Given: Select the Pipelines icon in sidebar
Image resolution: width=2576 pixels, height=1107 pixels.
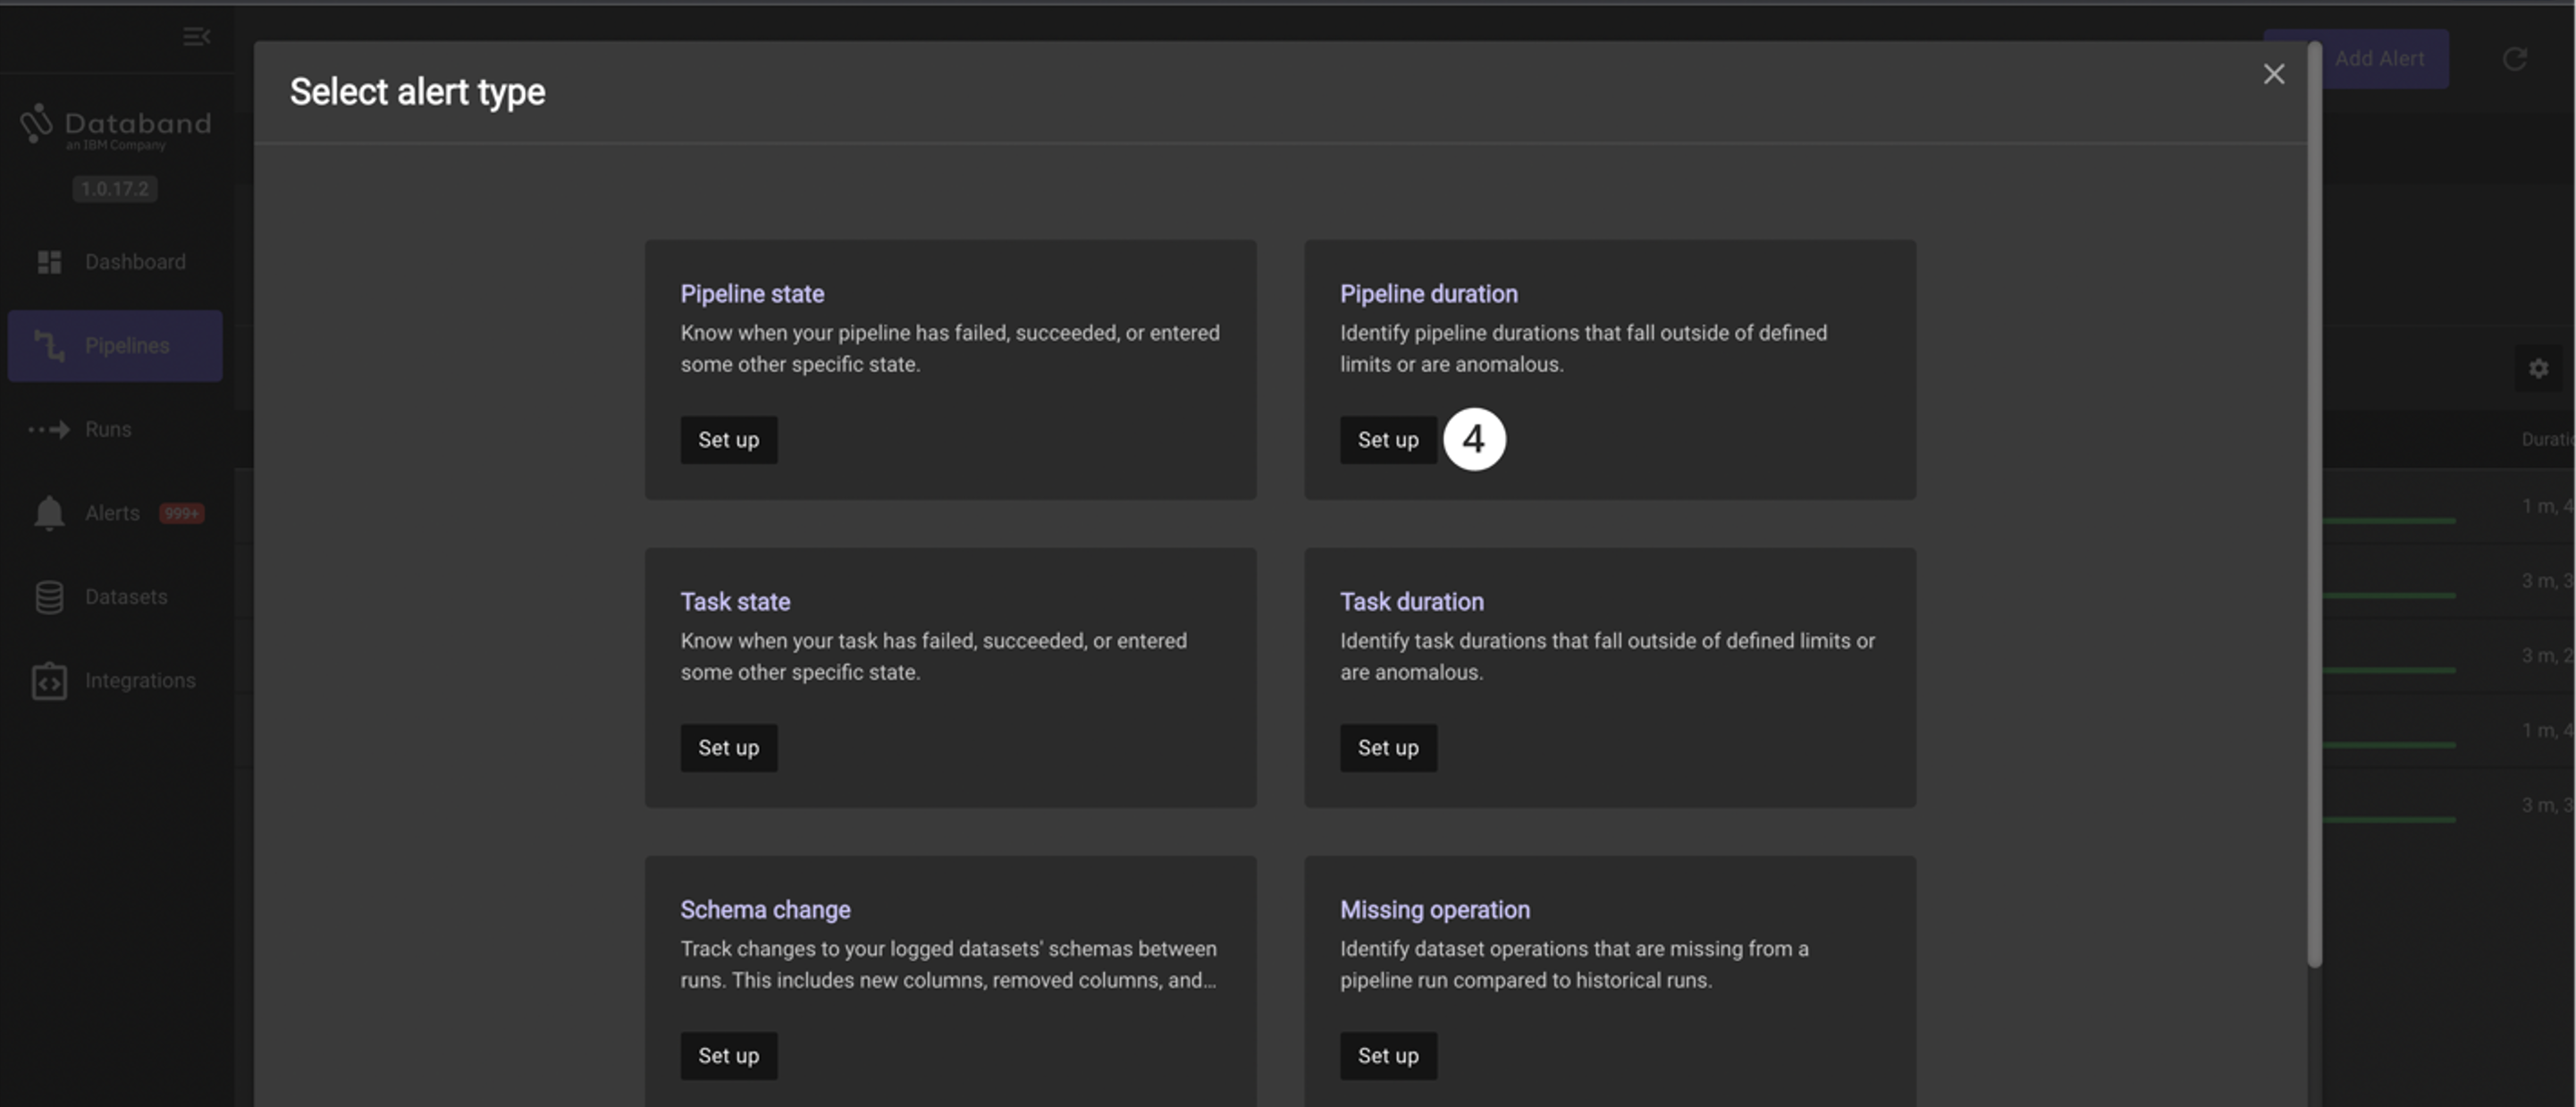Looking at the screenshot, I should point(49,346).
